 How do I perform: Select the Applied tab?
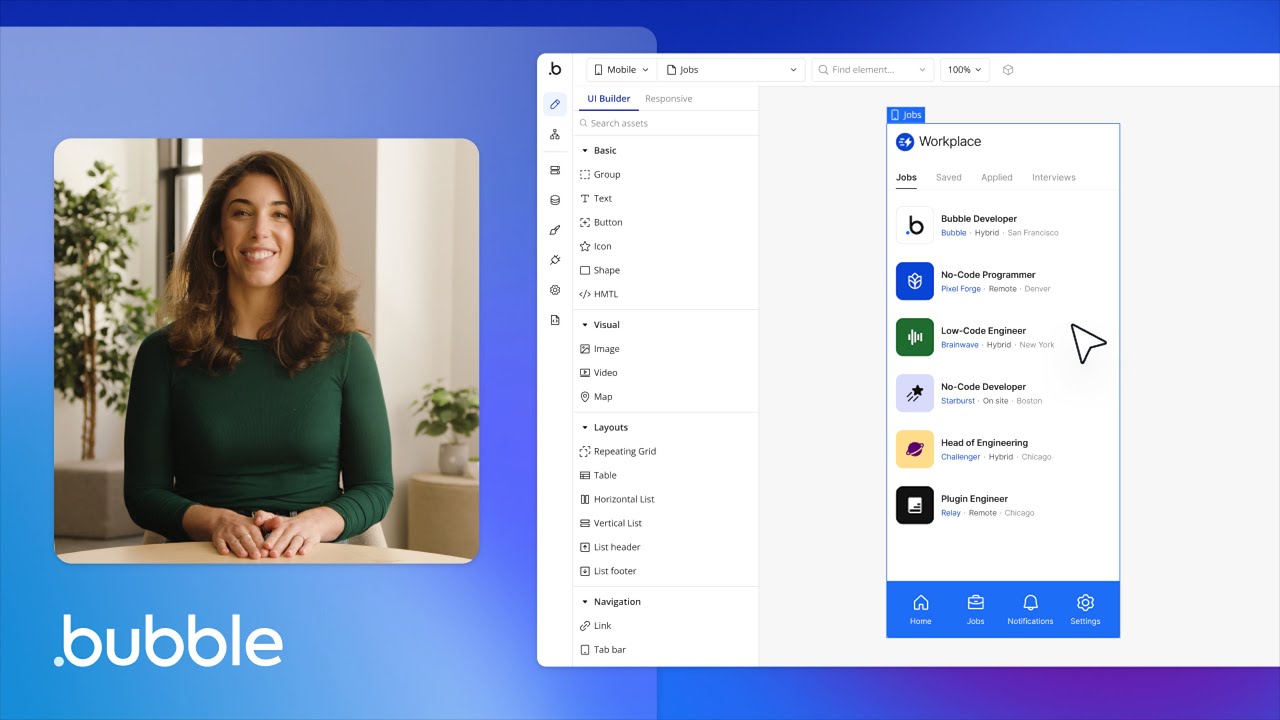pyautogui.click(x=997, y=177)
